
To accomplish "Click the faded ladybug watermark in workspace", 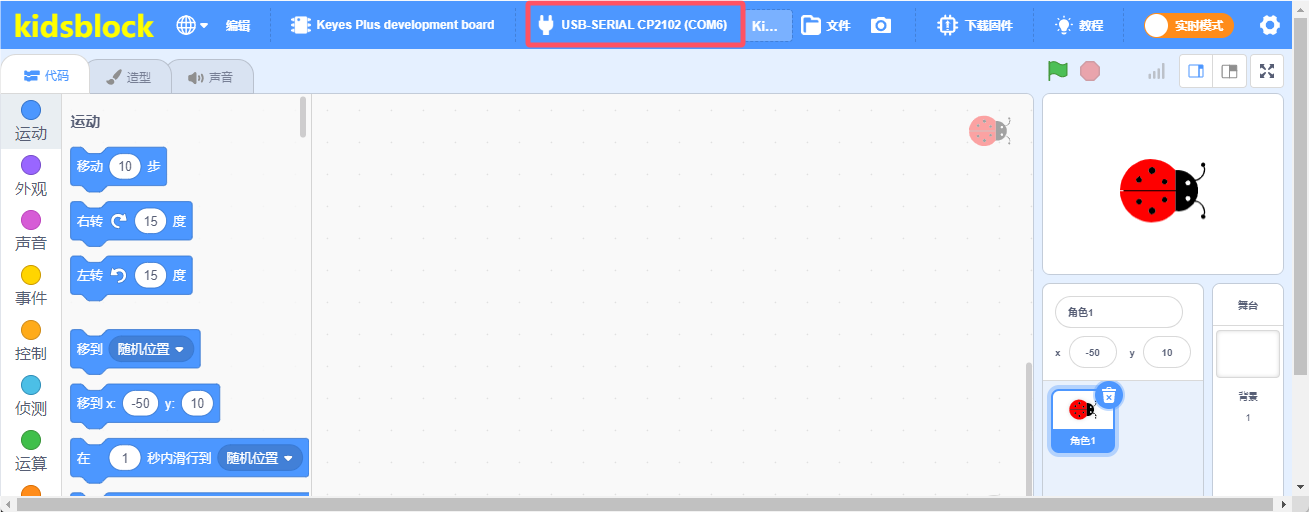I will (x=990, y=131).
